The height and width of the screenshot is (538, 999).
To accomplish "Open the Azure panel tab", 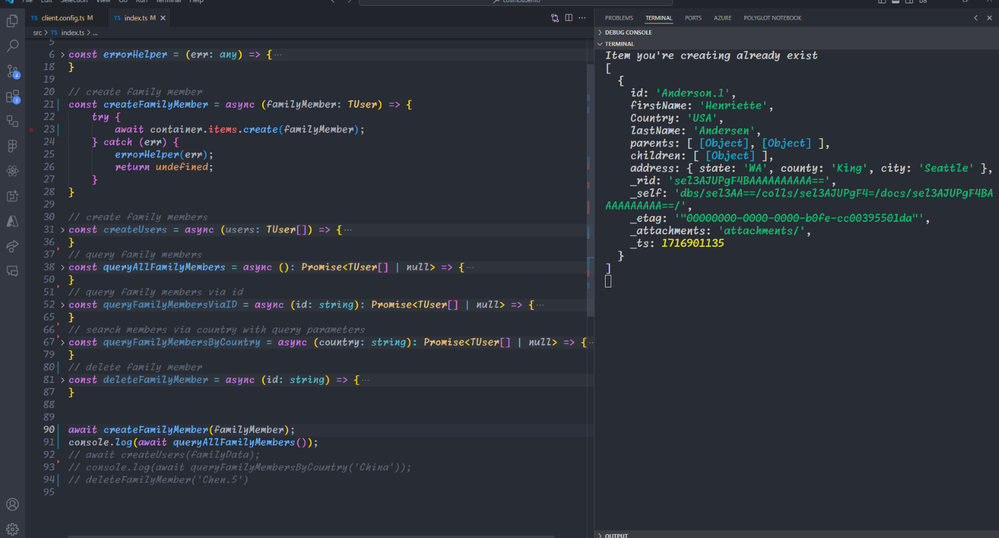I will coord(722,18).
